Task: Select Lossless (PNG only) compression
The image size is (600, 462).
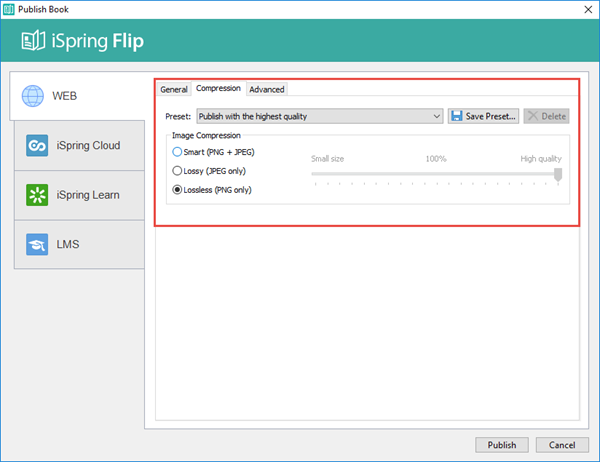Action: pyautogui.click(x=212, y=189)
